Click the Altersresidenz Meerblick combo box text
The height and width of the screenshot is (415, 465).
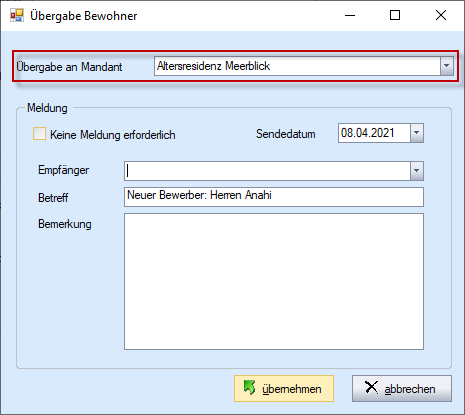click(x=213, y=66)
